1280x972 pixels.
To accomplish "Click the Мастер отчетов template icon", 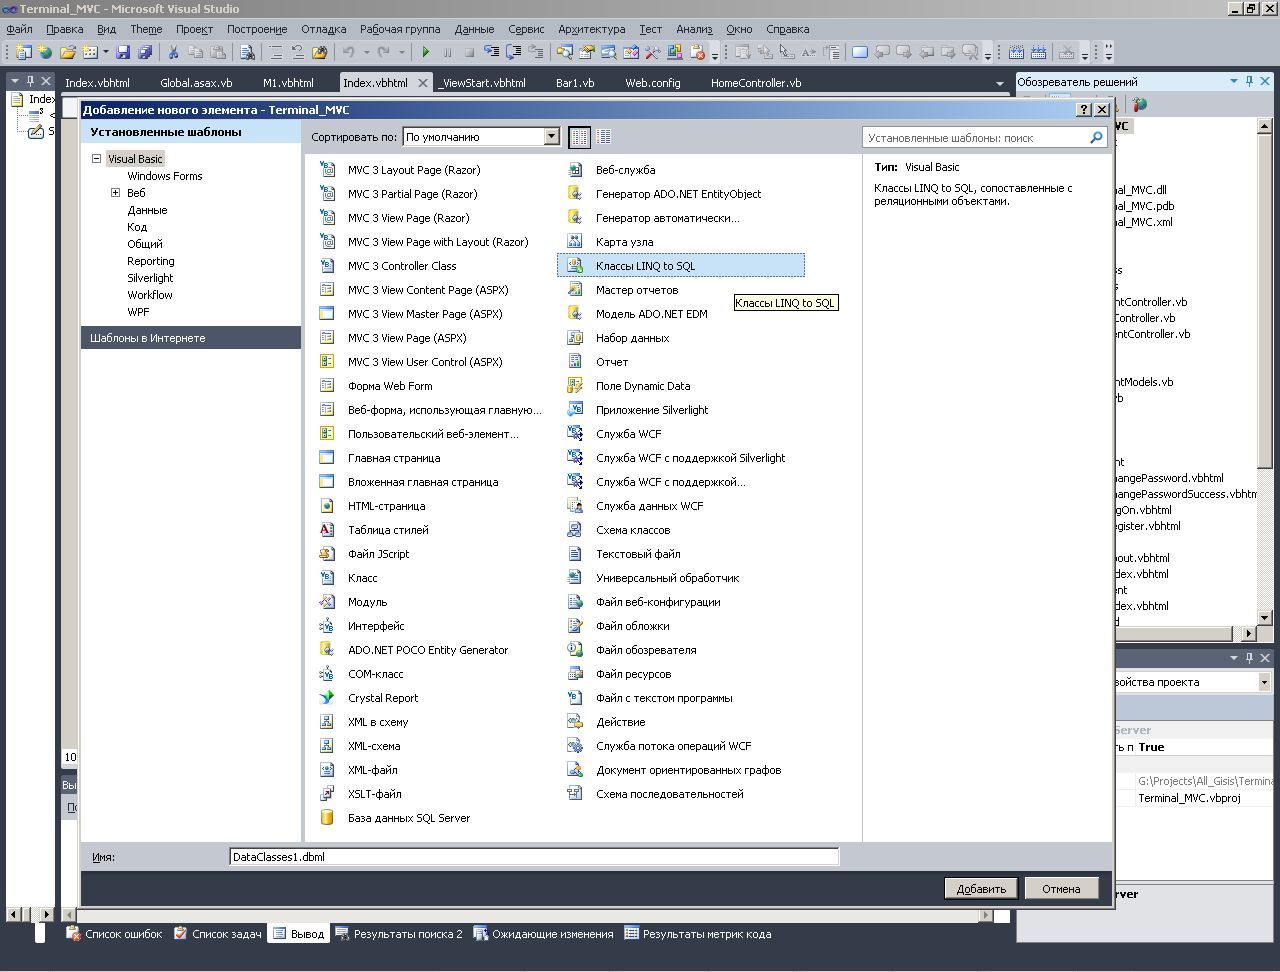I will [574, 290].
